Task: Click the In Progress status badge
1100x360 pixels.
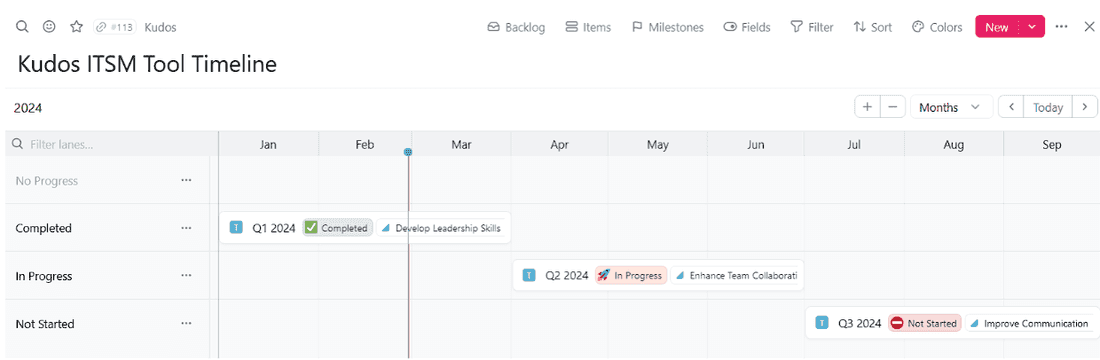Action: [631, 275]
